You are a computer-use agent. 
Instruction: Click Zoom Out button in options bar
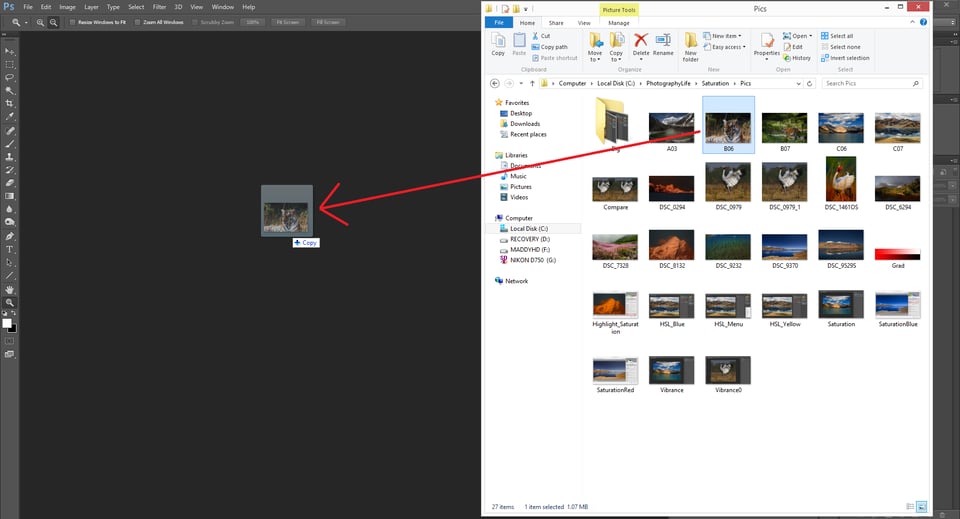tap(53, 22)
